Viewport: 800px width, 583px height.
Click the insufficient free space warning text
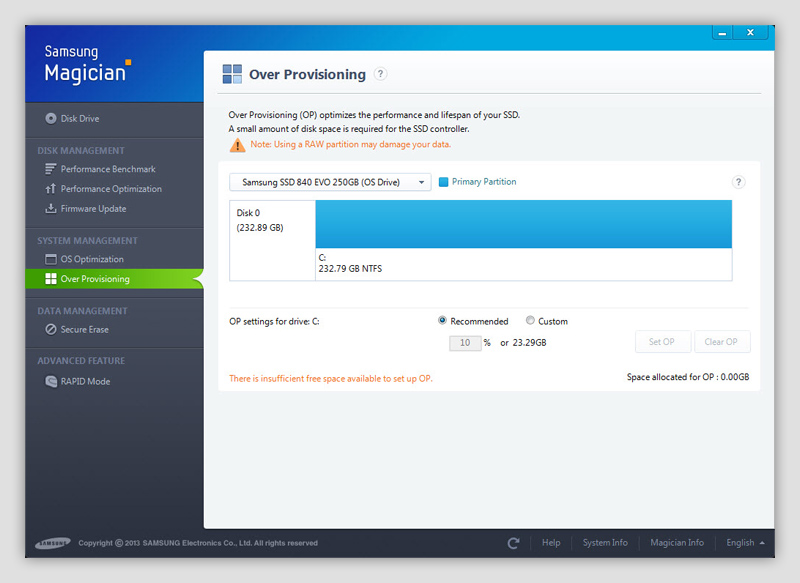[331, 378]
